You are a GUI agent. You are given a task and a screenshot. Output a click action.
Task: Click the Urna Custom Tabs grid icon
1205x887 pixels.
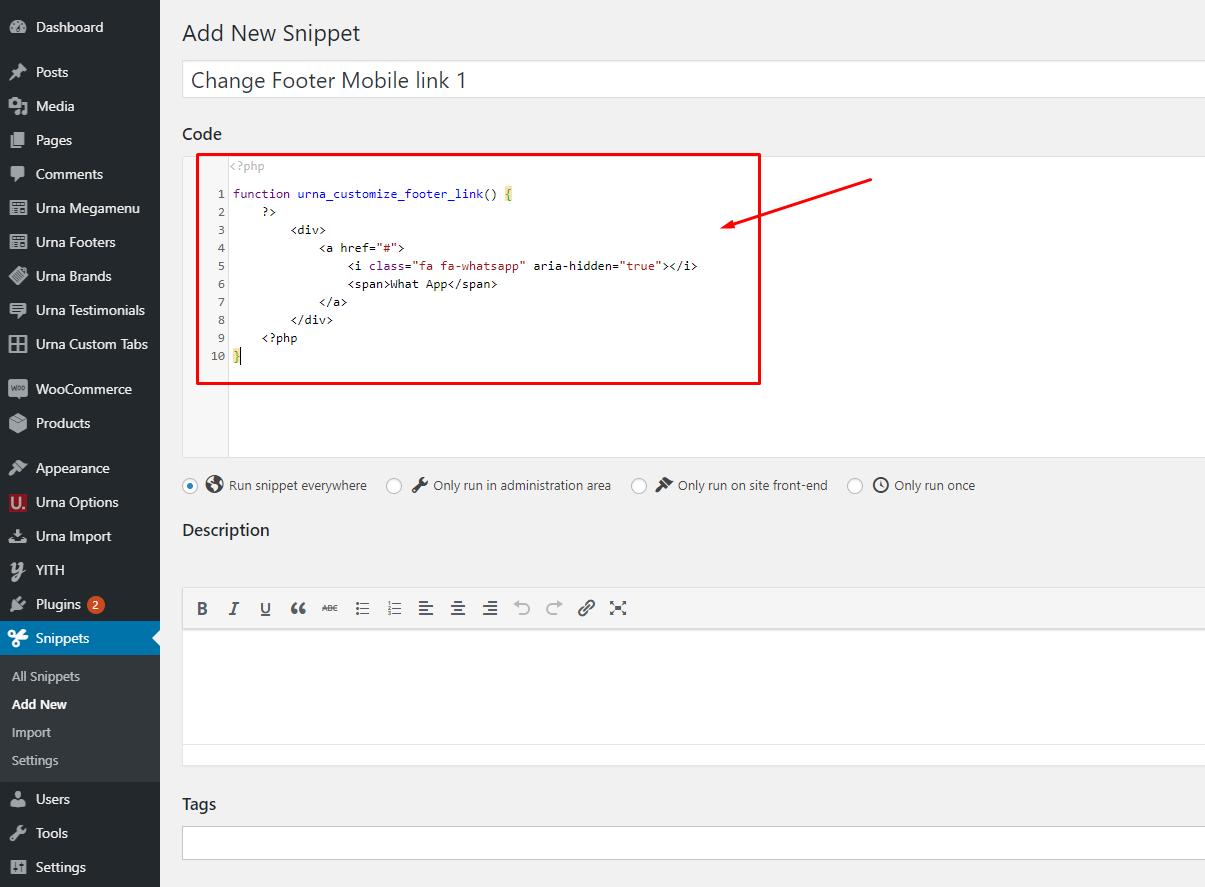(x=18, y=344)
